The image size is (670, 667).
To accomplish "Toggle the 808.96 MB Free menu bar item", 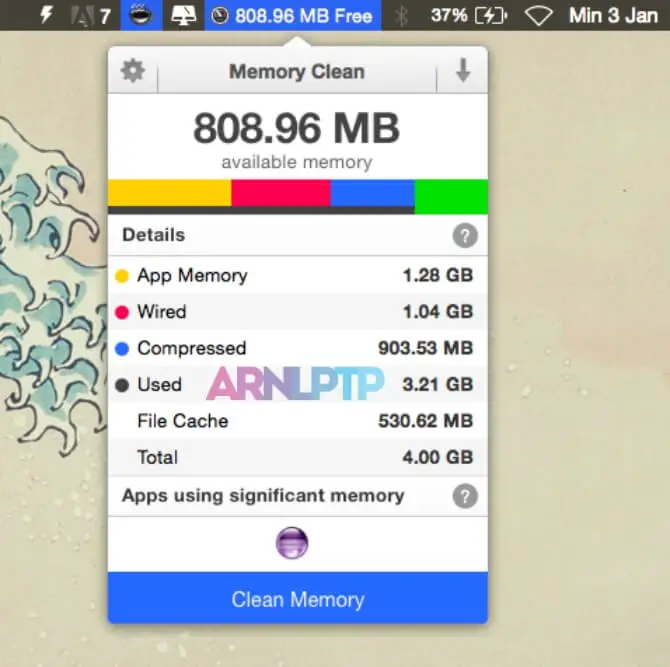I will point(292,16).
